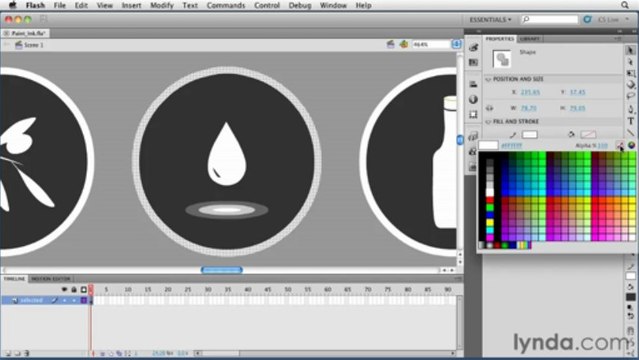Open the Window menu

click(333, 5)
